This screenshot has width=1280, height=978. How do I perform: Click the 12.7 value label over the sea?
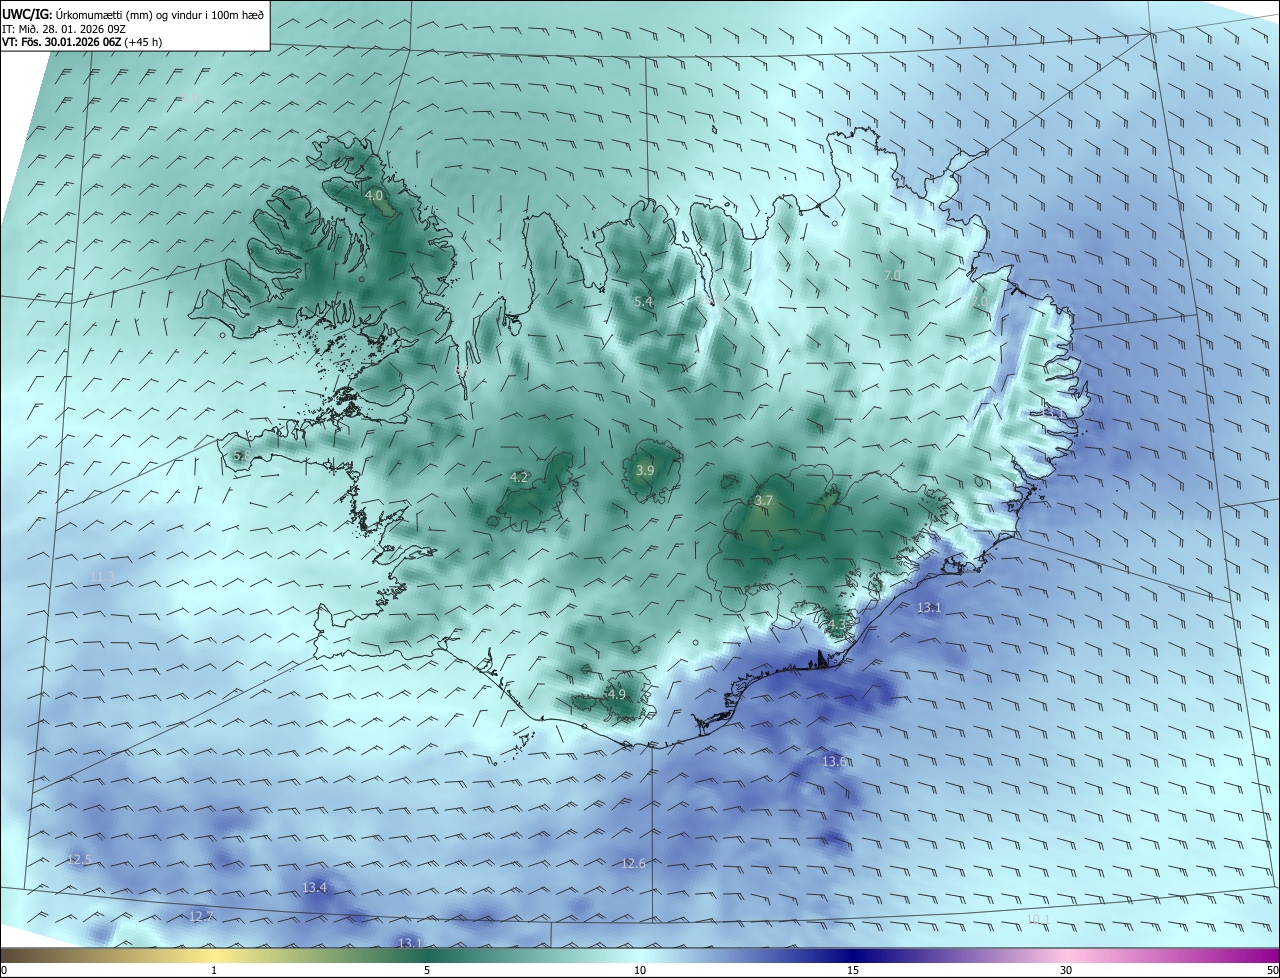tap(202, 917)
